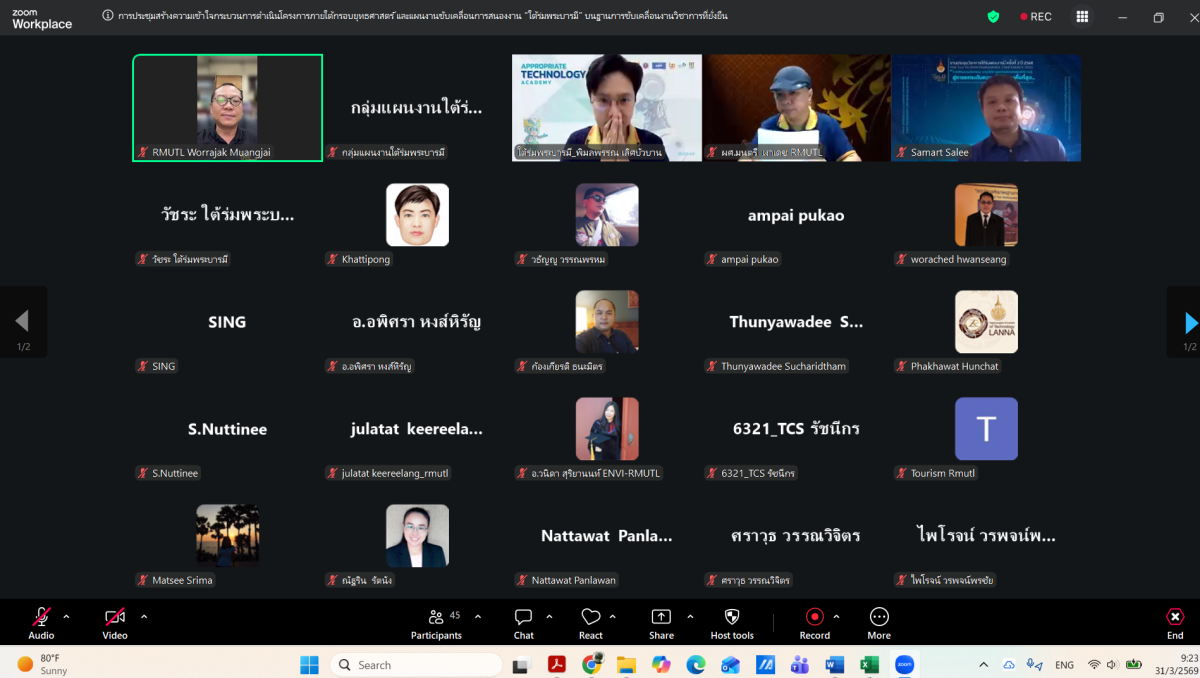Screen dimensions: 1200x678
Task: Expand the Audio options chevron
Action: click(67, 616)
